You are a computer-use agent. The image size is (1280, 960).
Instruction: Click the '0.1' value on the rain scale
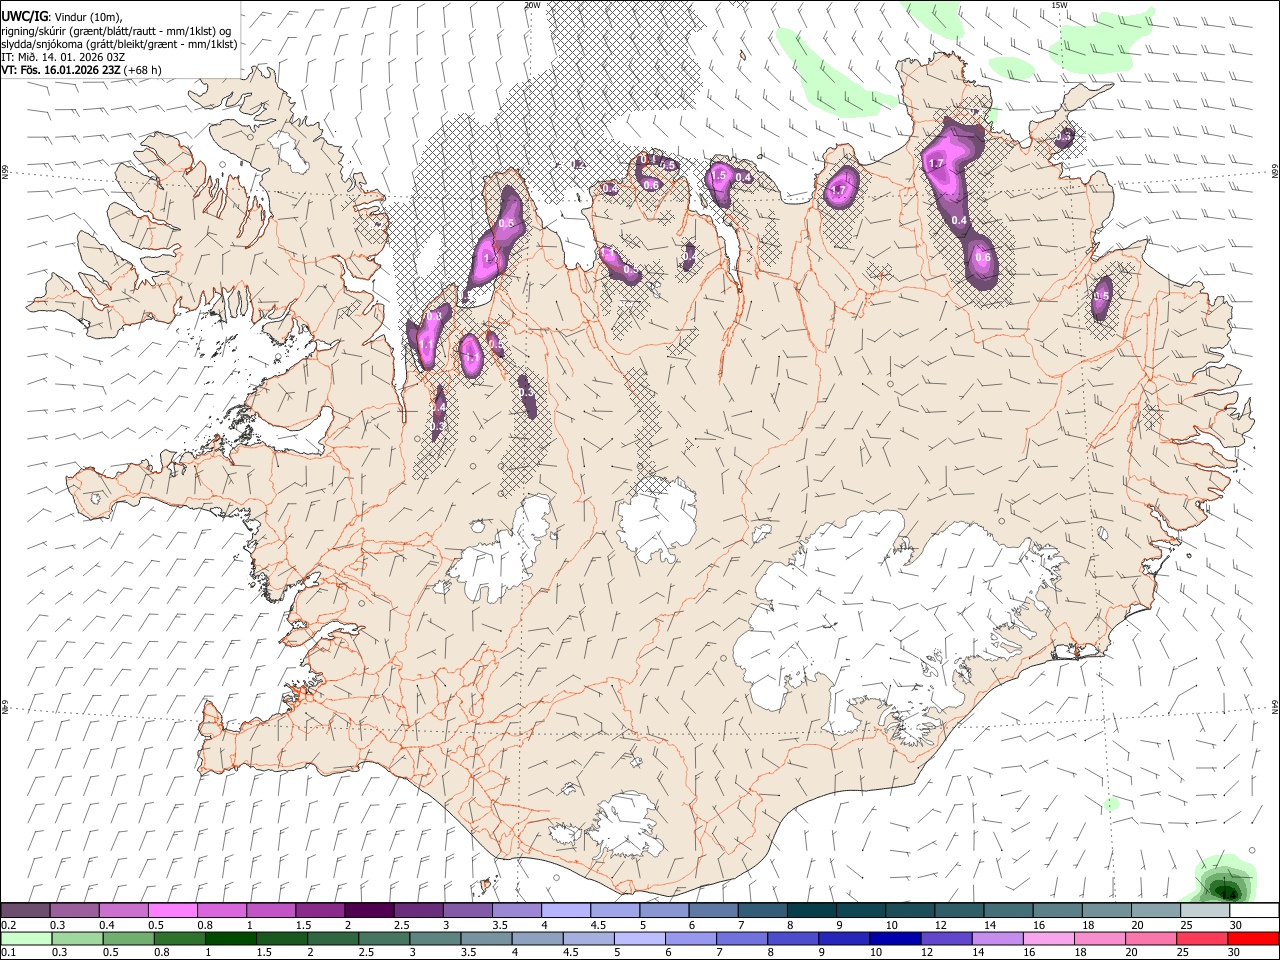pos(9,951)
